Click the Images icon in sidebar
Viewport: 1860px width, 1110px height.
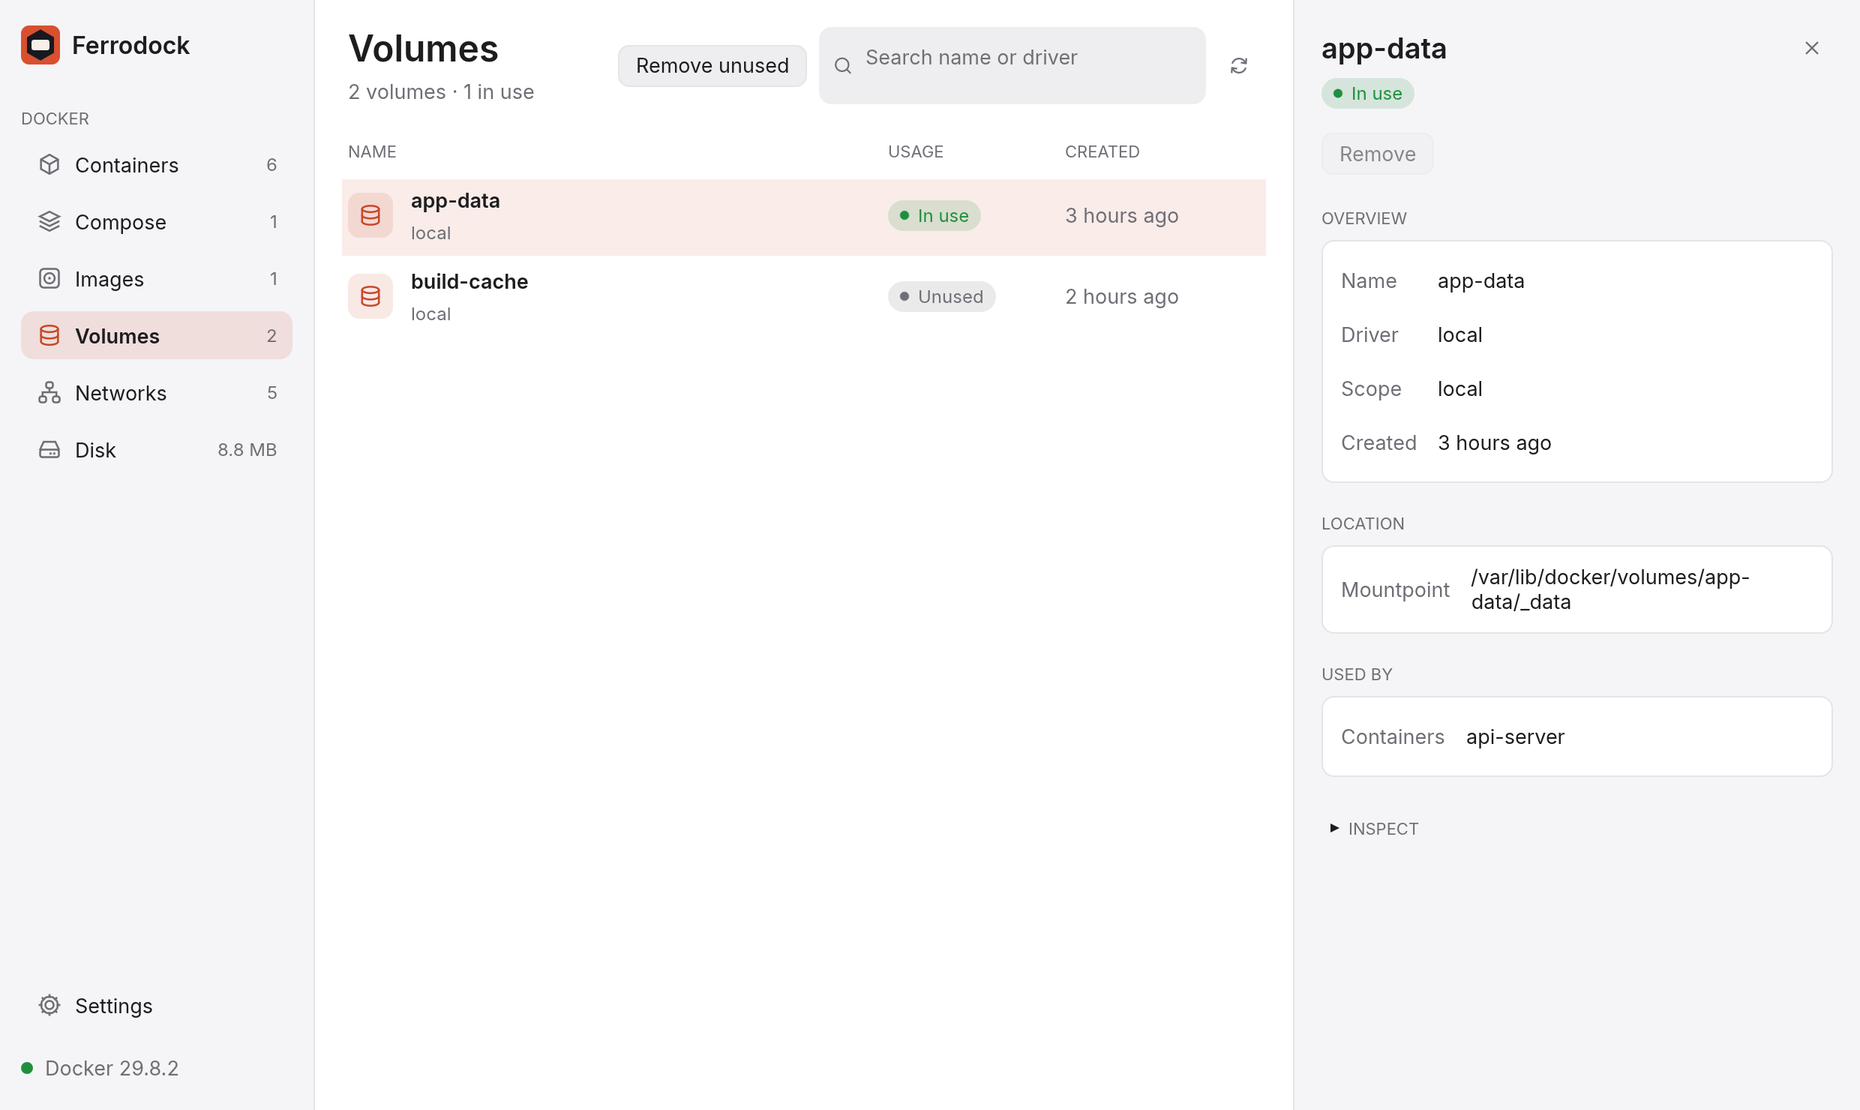pos(49,278)
